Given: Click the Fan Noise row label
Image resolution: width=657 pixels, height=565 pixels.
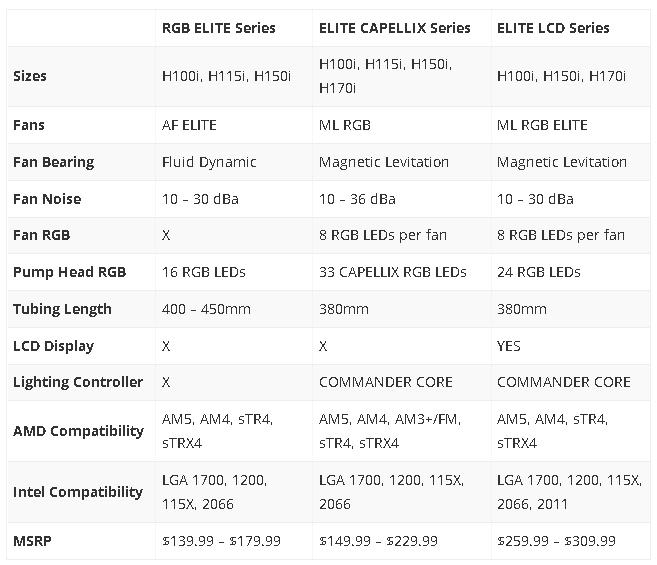Looking at the screenshot, I should click(x=47, y=199).
